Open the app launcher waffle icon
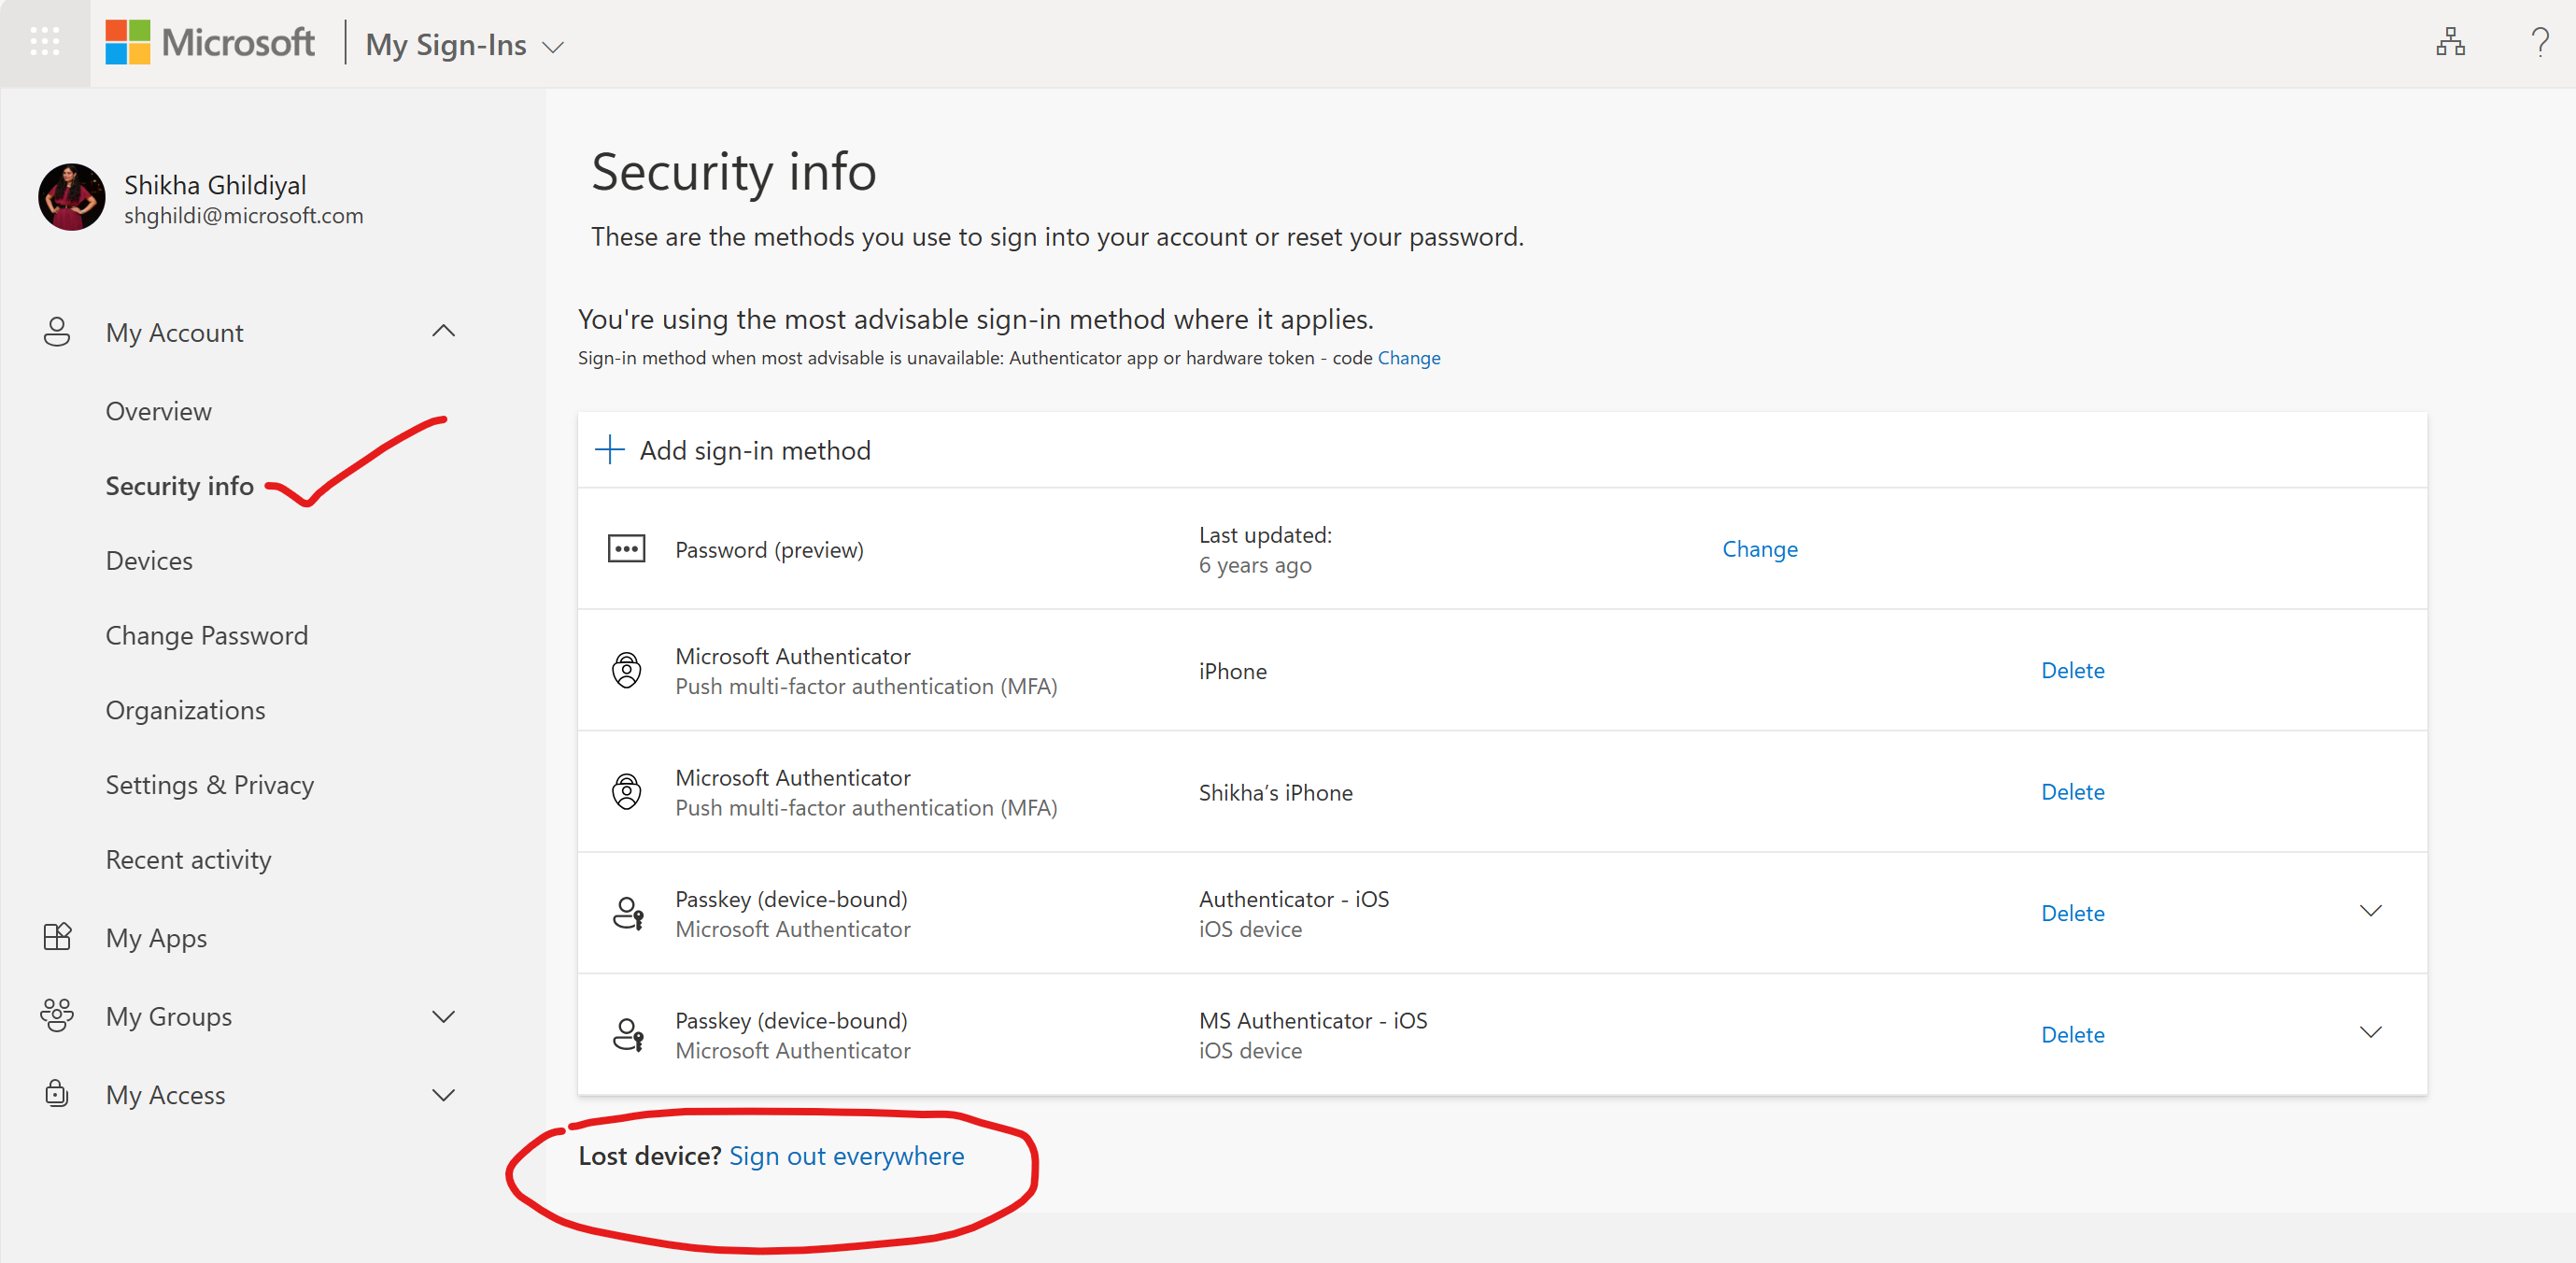This screenshot has width=2576, height=1263. pyautogui.click(x=45, y=43)
